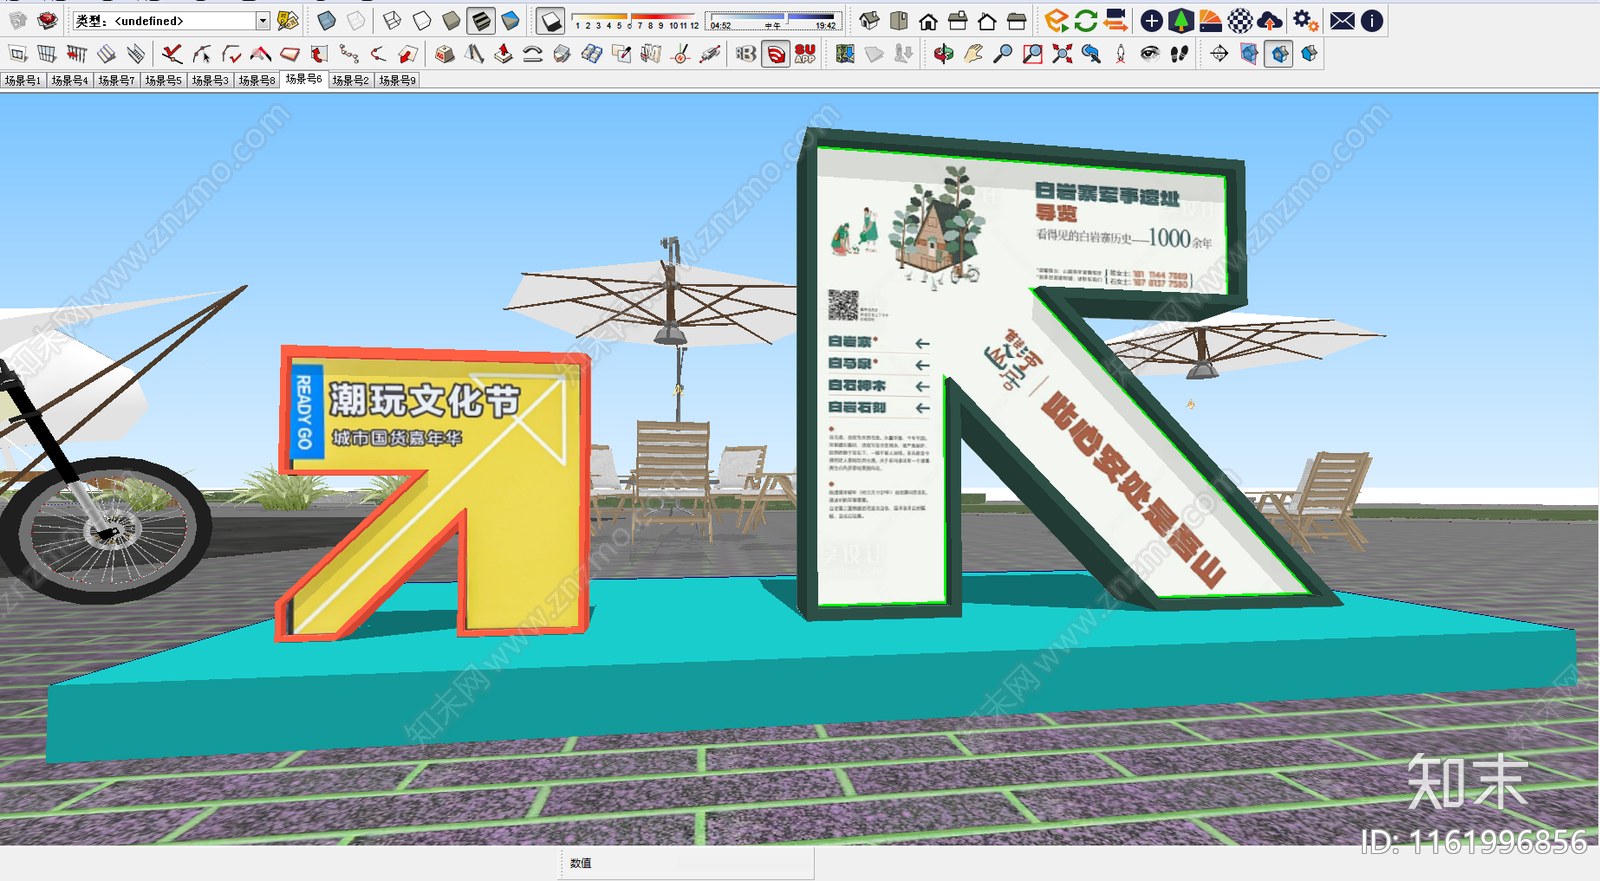Adjust the shadow time-of-day slider
The image size is (1600, 881).
point(772,20)
